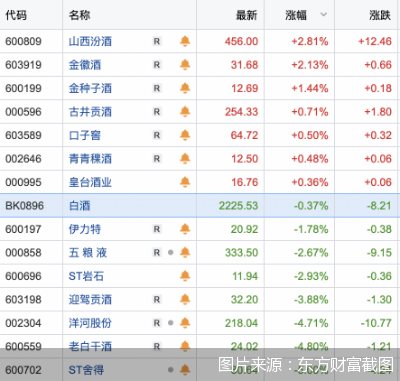Click the alert bell for 迎驾贡酒
Image resolution: width=400 pixels, height=381 pixels.
[185, 300]
